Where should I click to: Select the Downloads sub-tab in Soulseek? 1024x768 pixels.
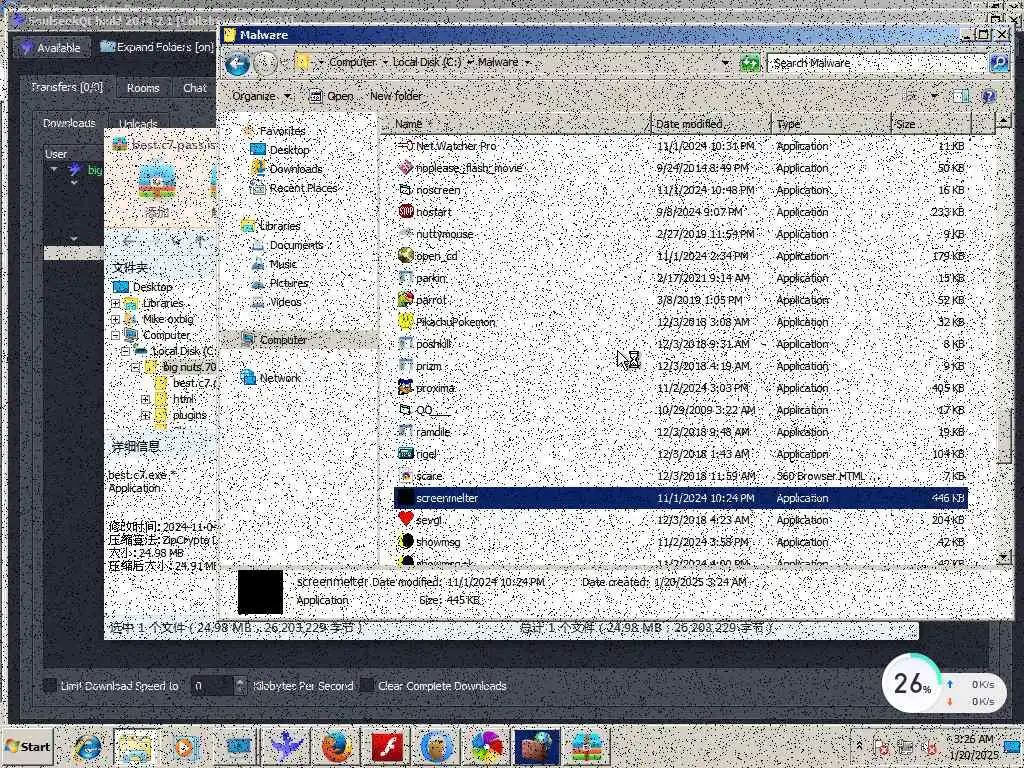(x=69, y=123)
